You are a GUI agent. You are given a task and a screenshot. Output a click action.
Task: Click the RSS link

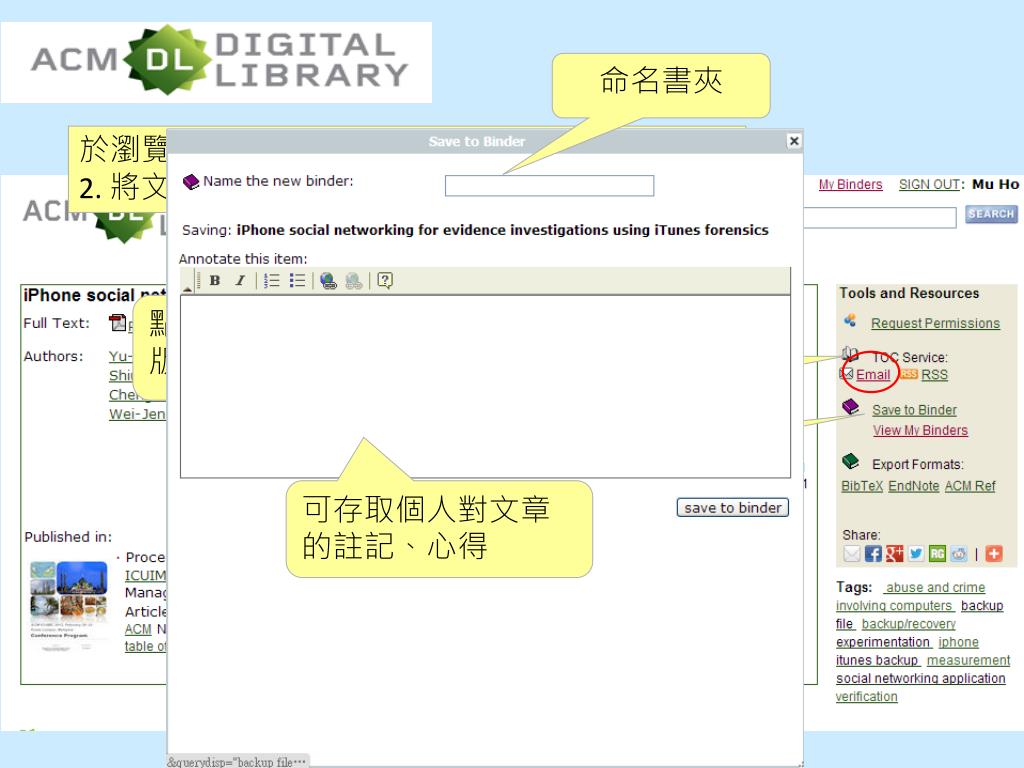click(x=935, y=375)
